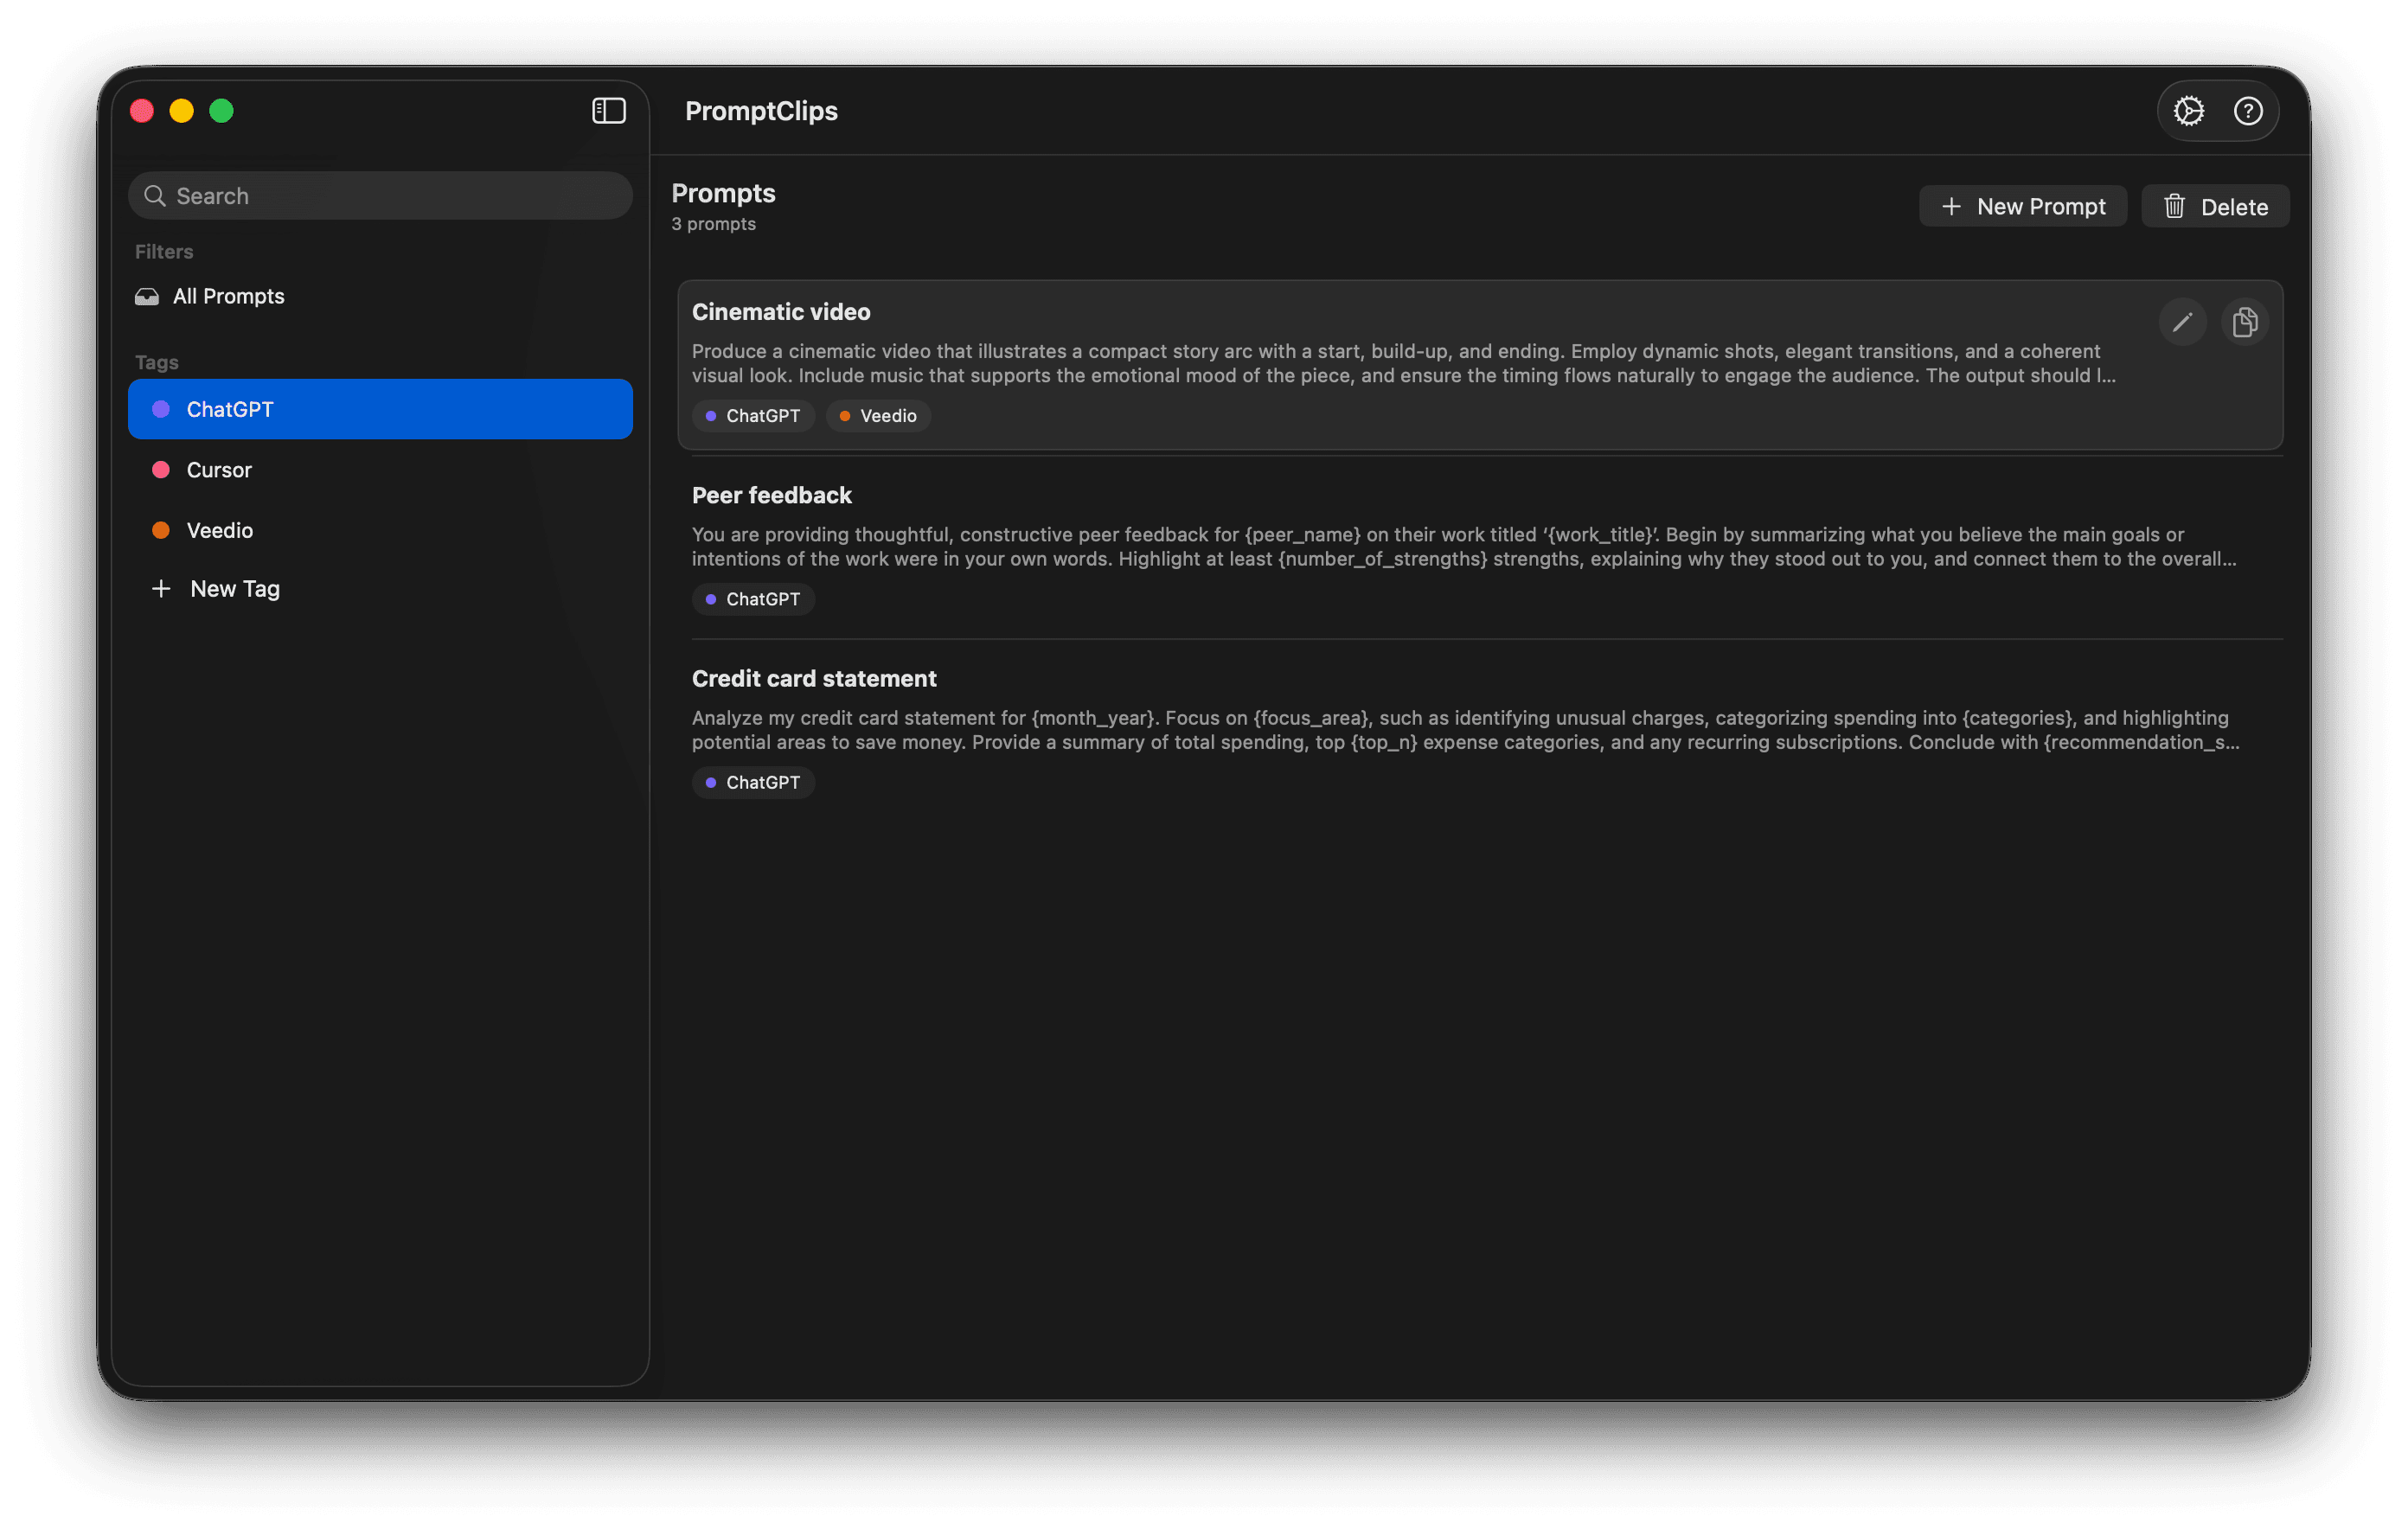Click the plus icon beside New Tag
The image size is (2408, 1529).
coord(161,589)
